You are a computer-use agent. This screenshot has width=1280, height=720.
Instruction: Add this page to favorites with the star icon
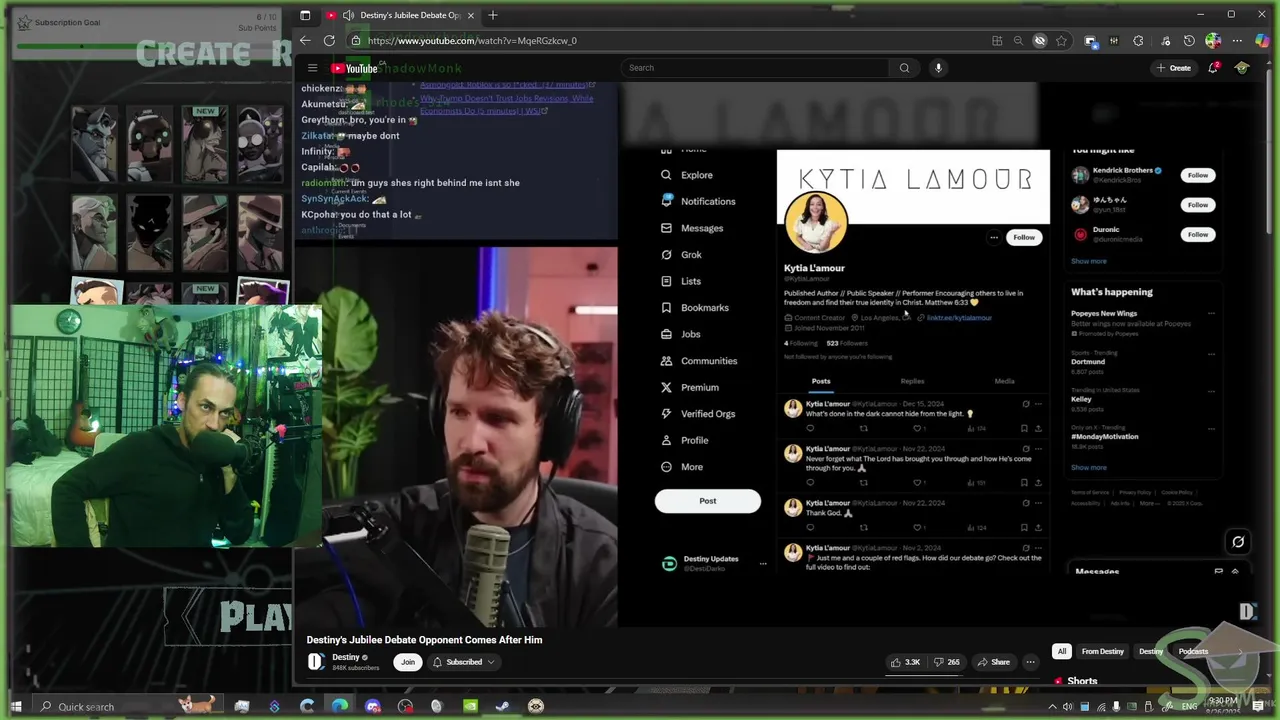[x=1061, y=41]
